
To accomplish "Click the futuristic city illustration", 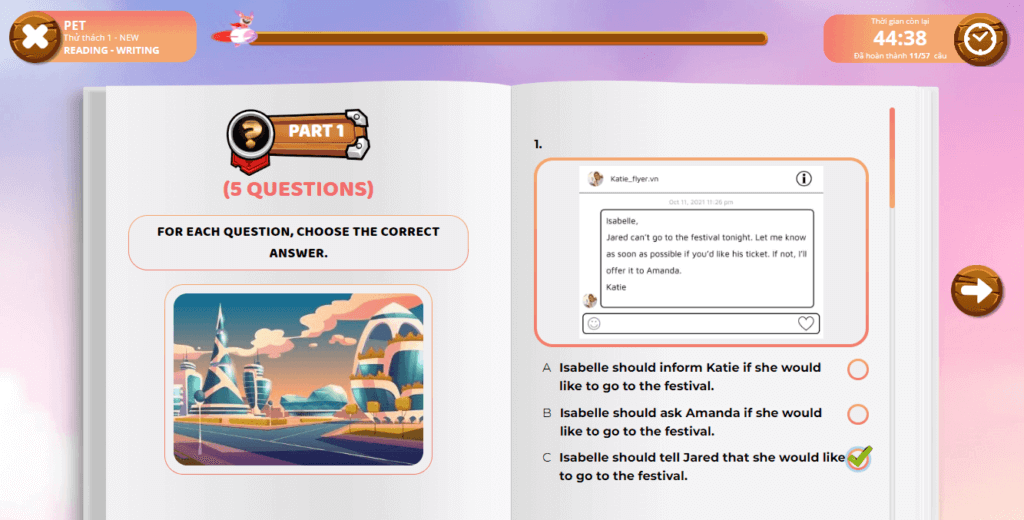I will click(298, 379).
